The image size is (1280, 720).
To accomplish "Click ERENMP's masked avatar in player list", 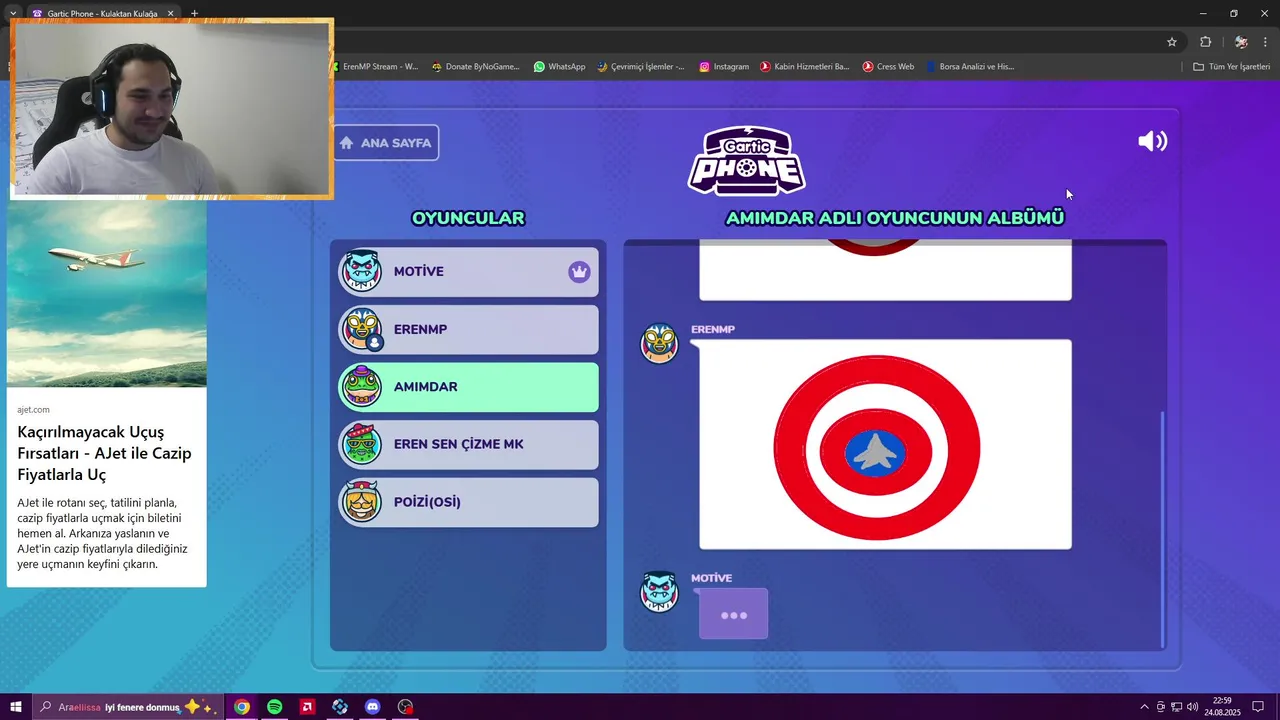I will 361,329.
